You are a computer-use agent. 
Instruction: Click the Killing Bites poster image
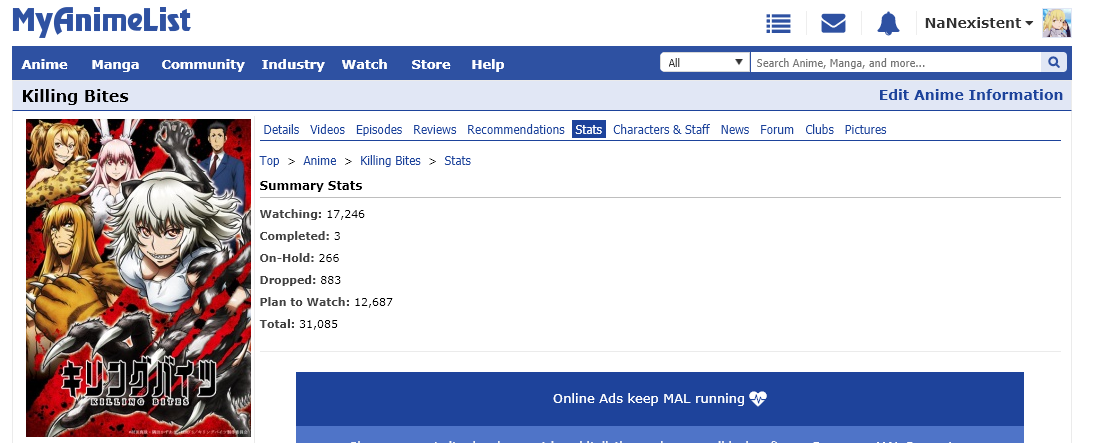[138, 277]
